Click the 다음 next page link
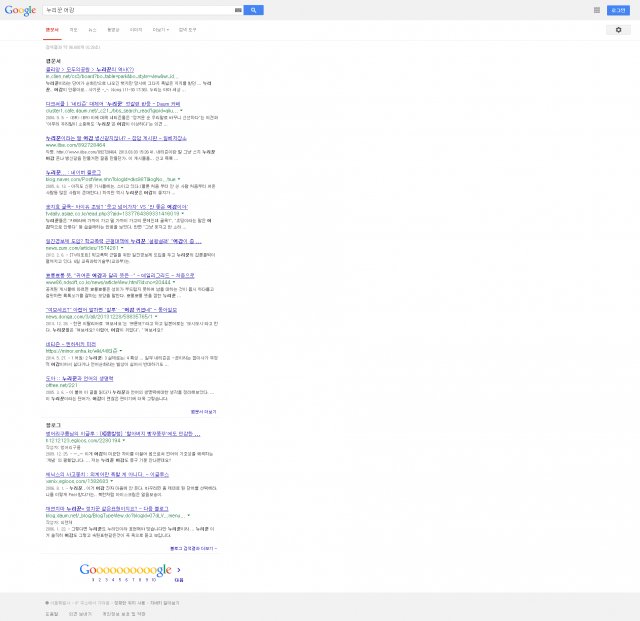The width and height of the screenshot is (640, 621). (x=179, y=580)
